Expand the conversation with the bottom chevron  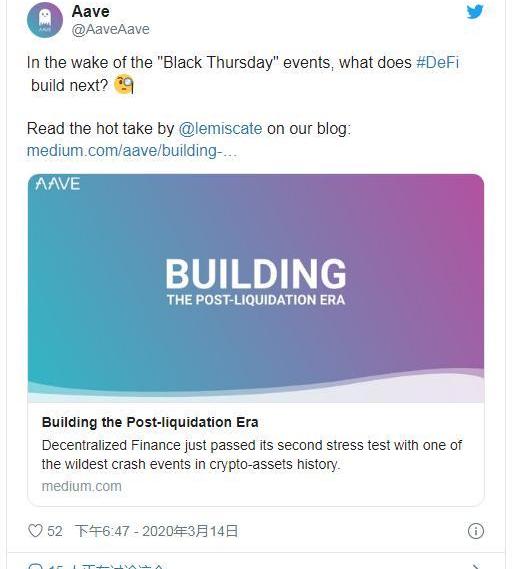tap(477, 566)
